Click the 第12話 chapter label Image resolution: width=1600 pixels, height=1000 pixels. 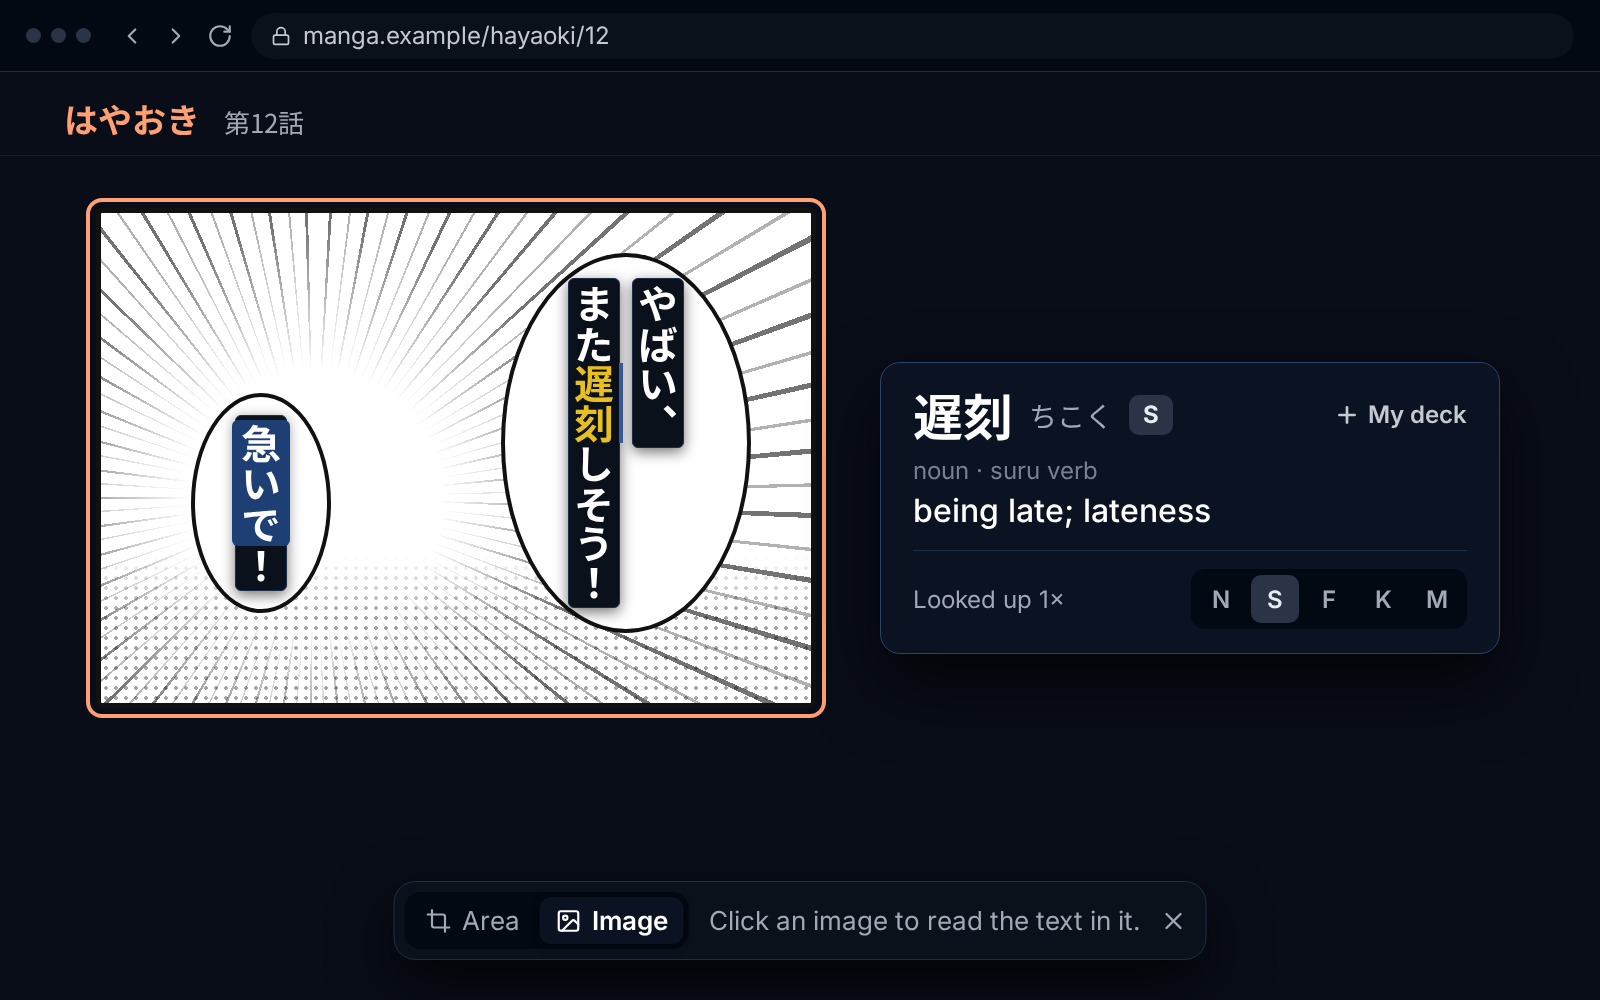(264, 123)
